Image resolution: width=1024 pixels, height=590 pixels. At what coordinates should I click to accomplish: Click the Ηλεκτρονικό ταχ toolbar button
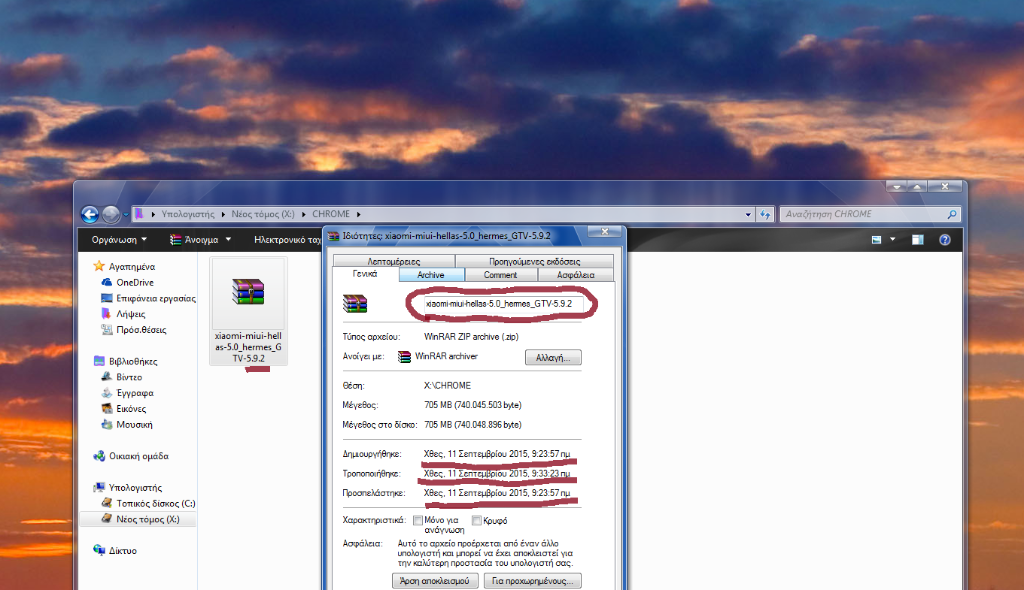coord(287,240)
